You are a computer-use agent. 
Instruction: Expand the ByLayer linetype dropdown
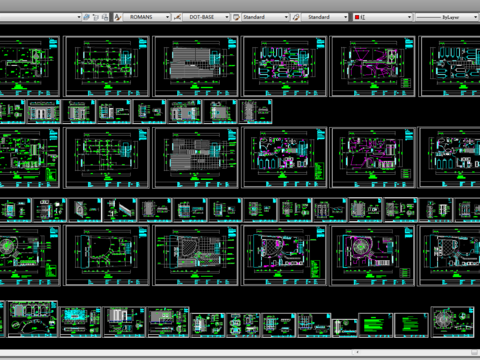[x=447, y=17]
